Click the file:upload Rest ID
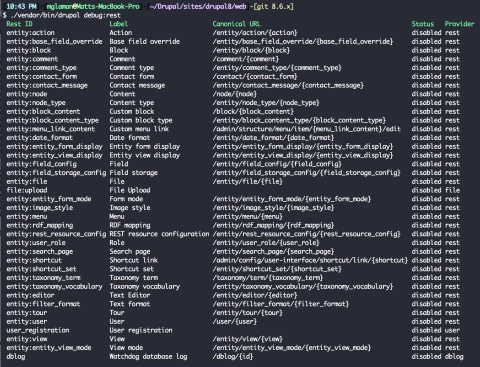The width and height of the screenshot is (480, 367). 27,190
